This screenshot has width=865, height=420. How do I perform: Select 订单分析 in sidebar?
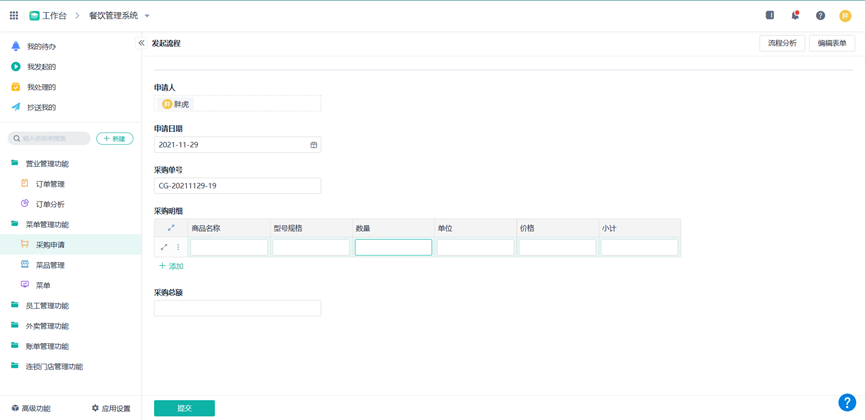[50, 204]
